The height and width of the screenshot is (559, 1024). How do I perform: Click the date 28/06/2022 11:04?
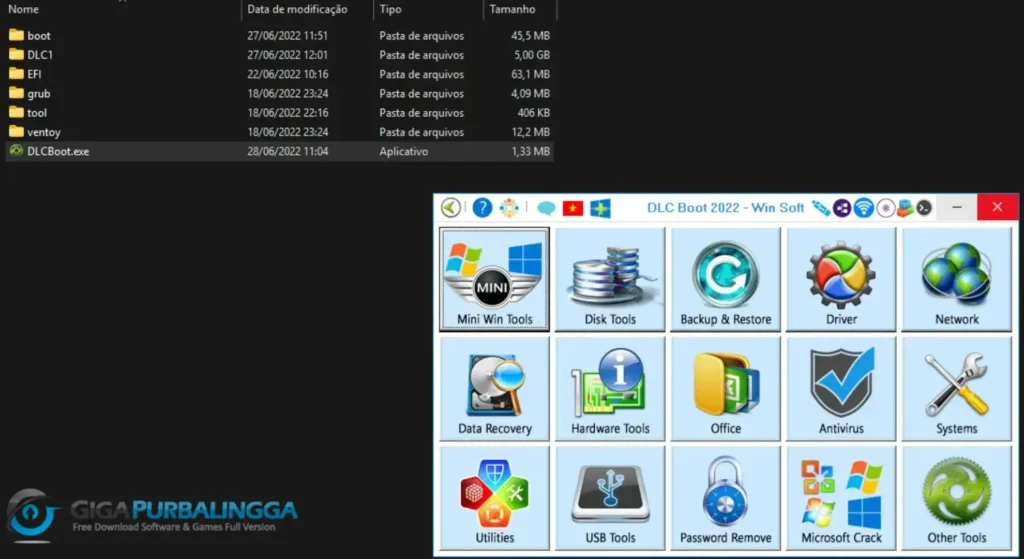(x=287, y=152)
